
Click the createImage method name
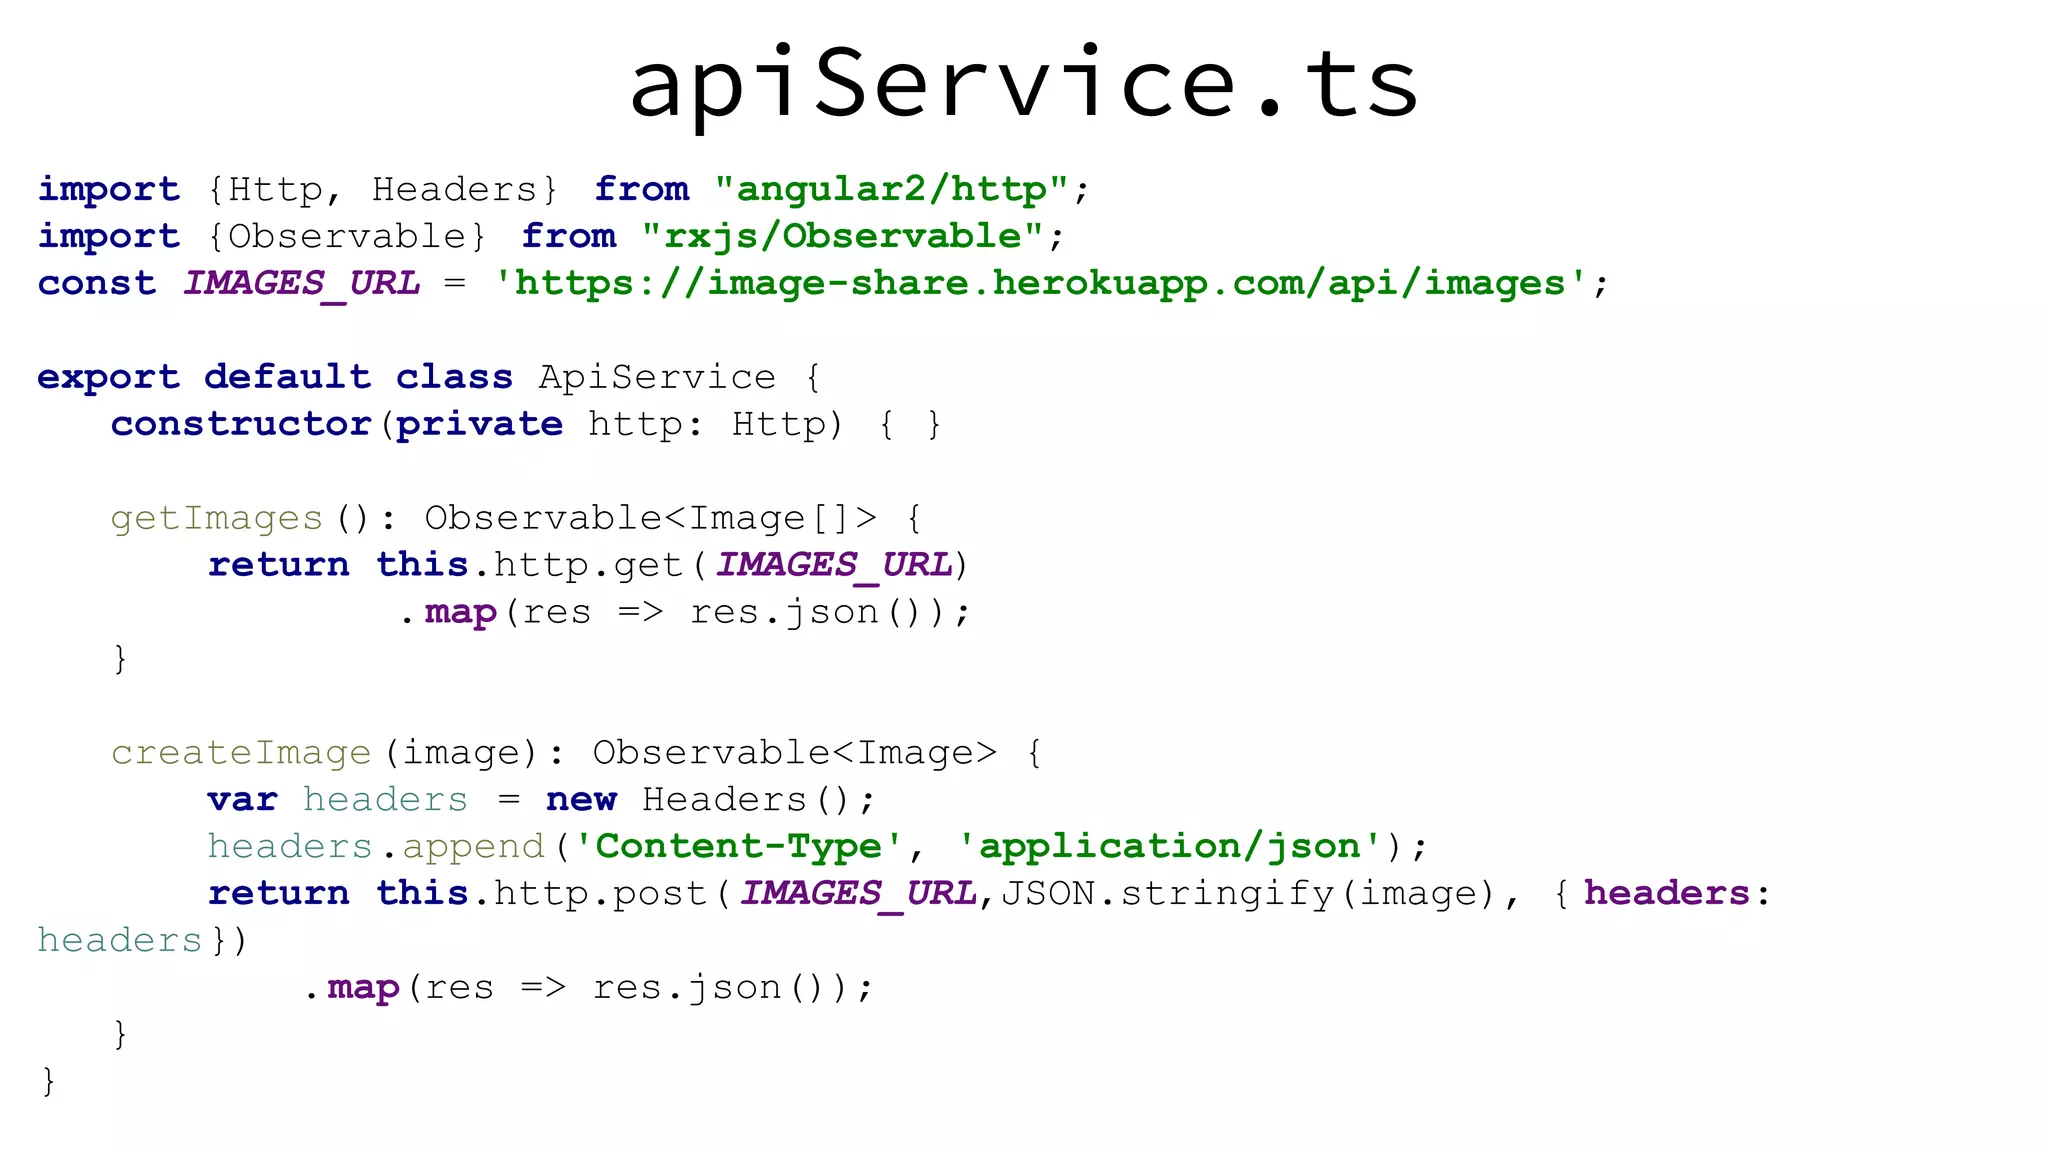(241, 753)
